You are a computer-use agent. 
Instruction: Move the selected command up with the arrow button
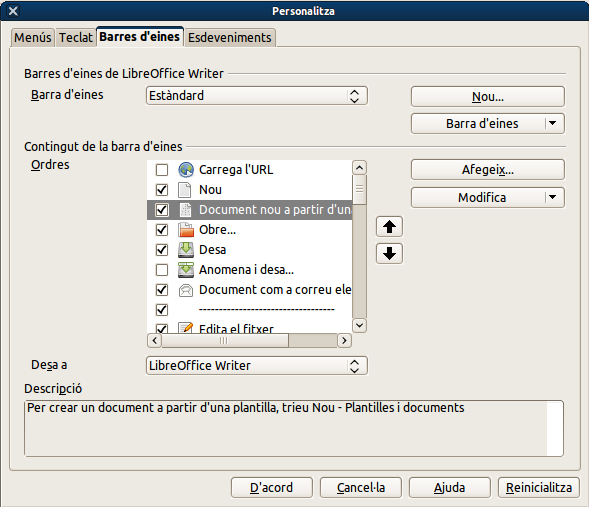[389, 226]
